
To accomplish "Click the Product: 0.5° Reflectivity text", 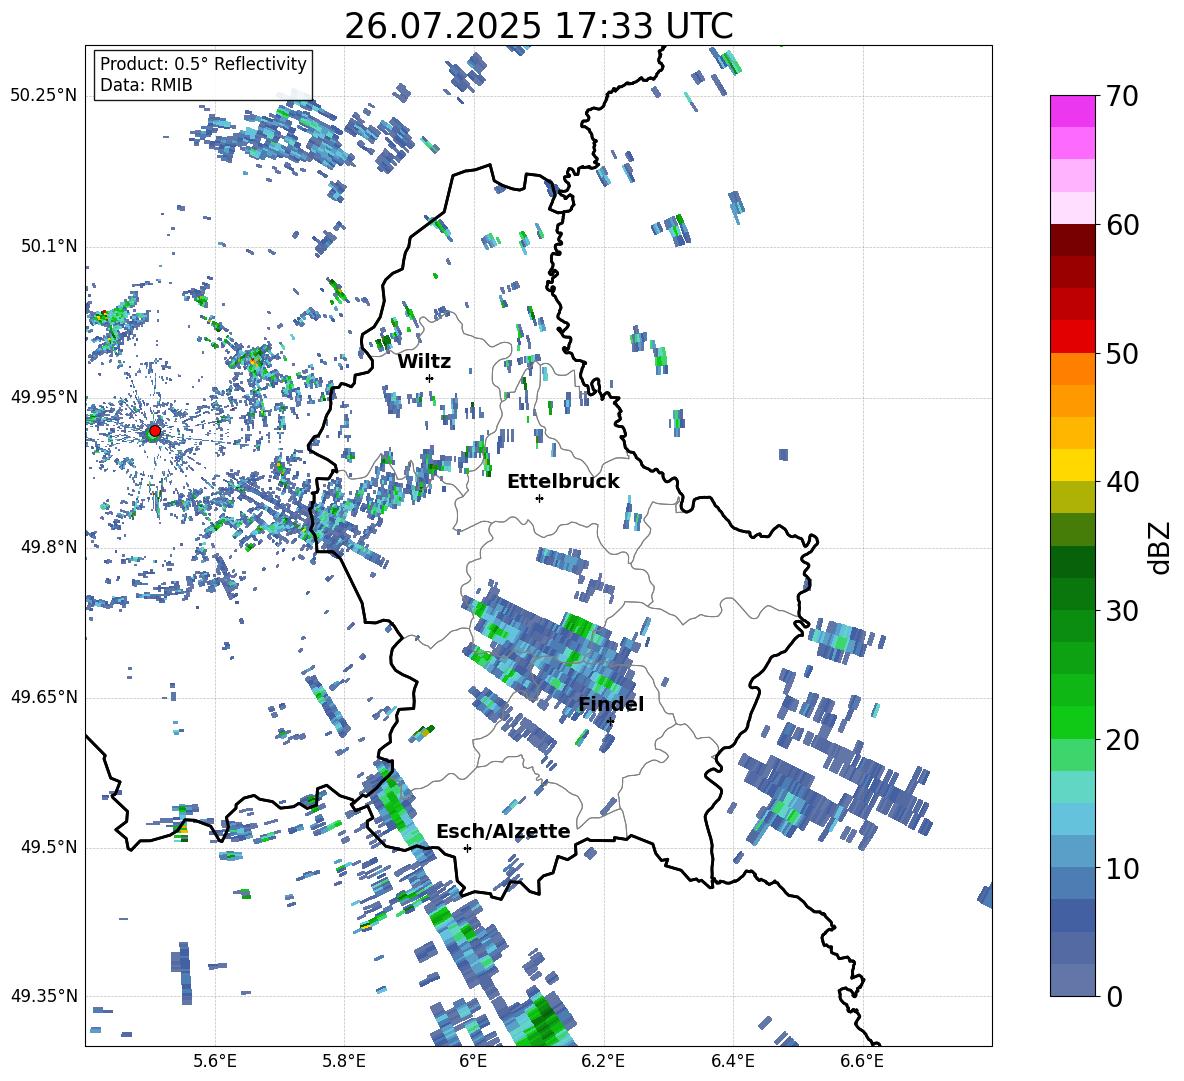I will 203,63.
